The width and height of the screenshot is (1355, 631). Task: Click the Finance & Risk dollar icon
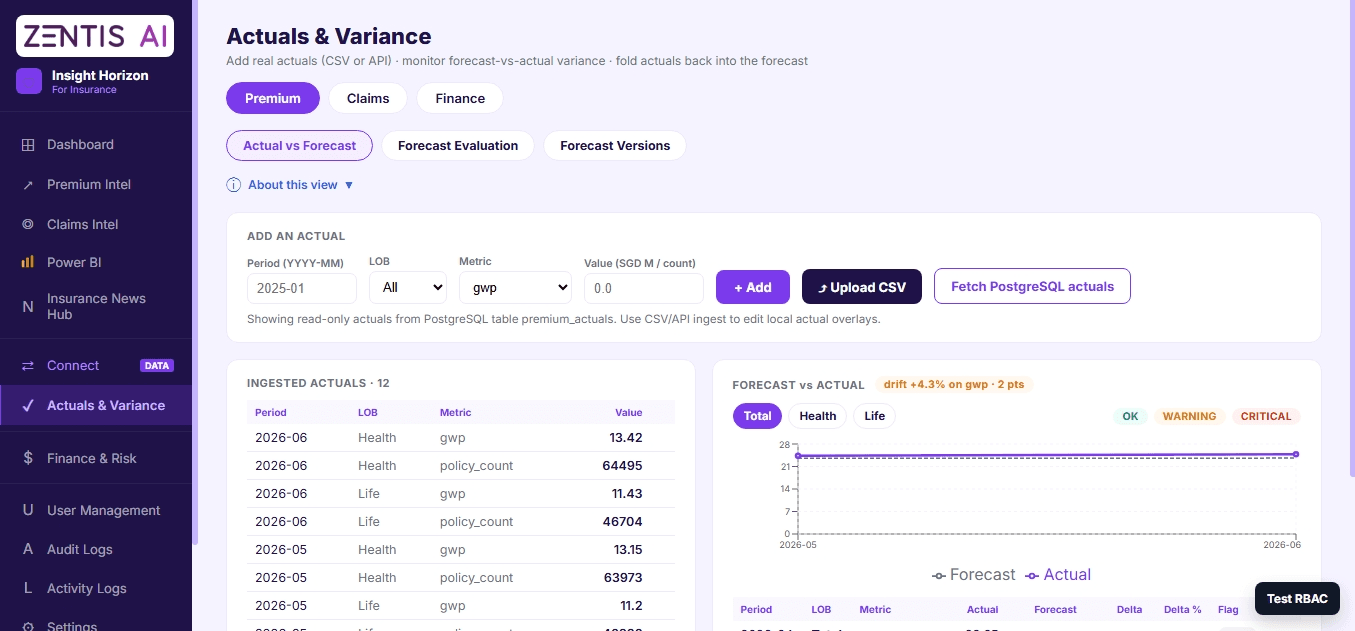[x=28, y=458]
